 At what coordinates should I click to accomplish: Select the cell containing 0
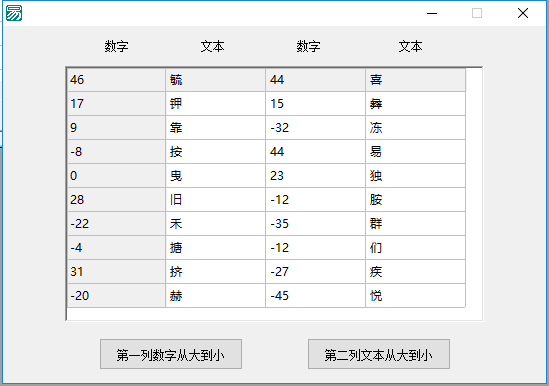click(116, 176)
